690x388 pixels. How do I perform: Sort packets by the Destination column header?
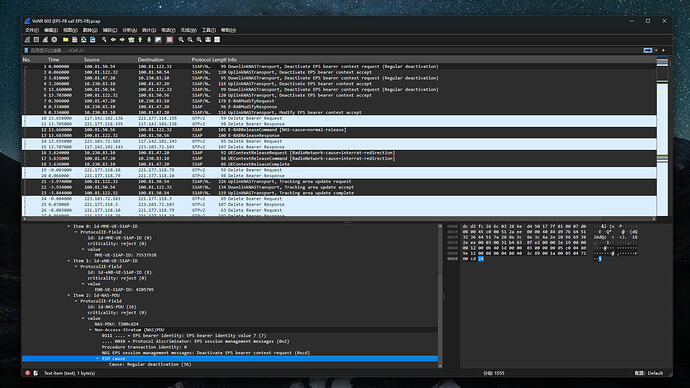[x=150, y=59]
